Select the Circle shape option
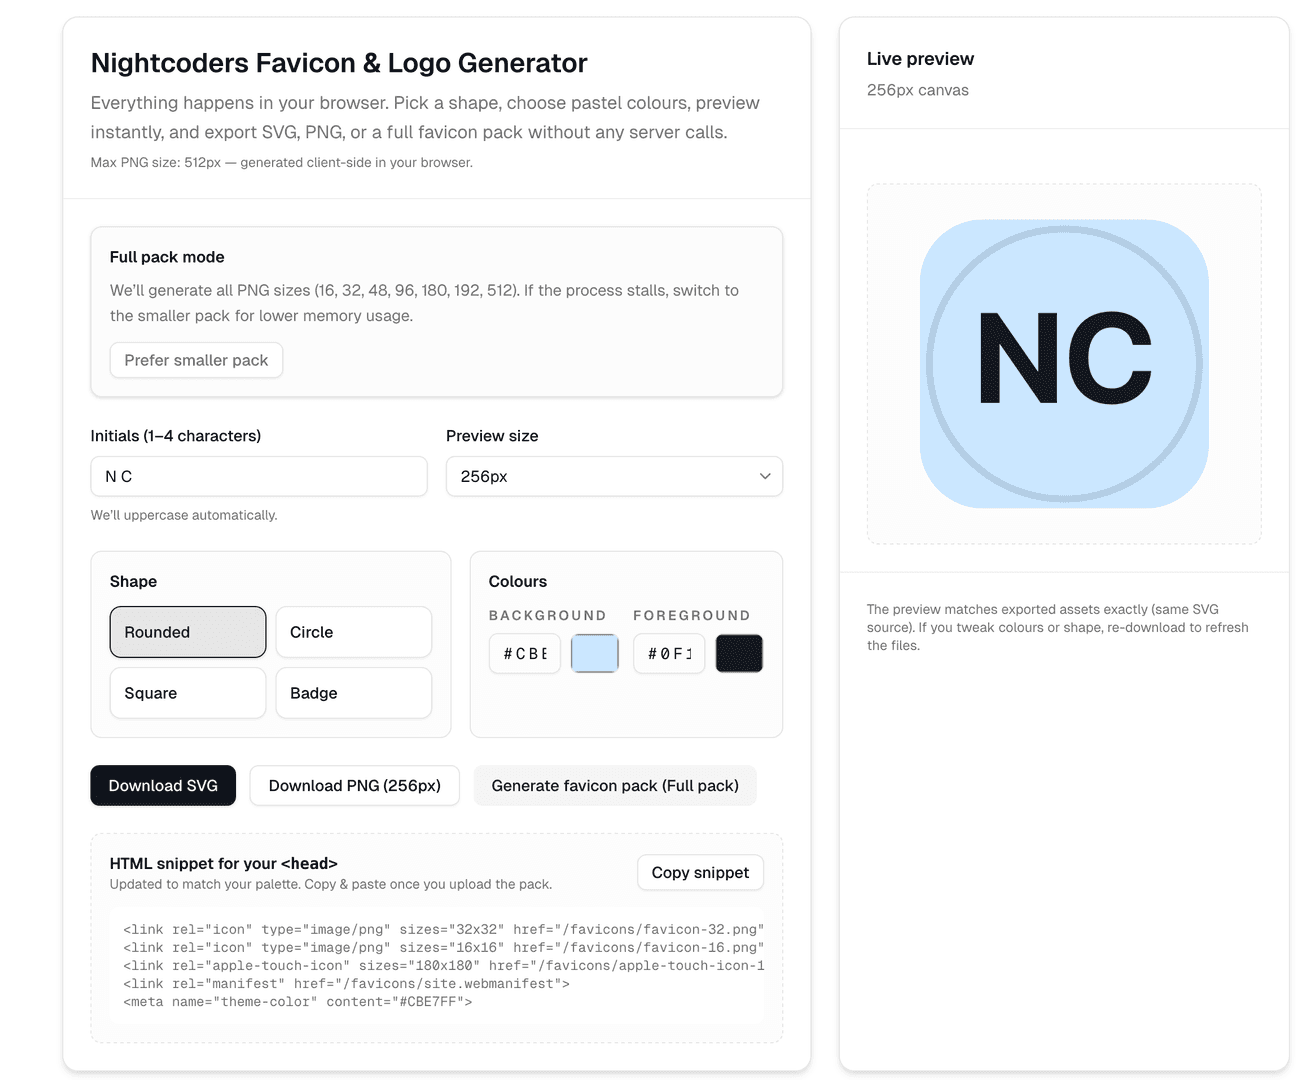Viewport: 1315px width, 1080px height. (353, 632)
